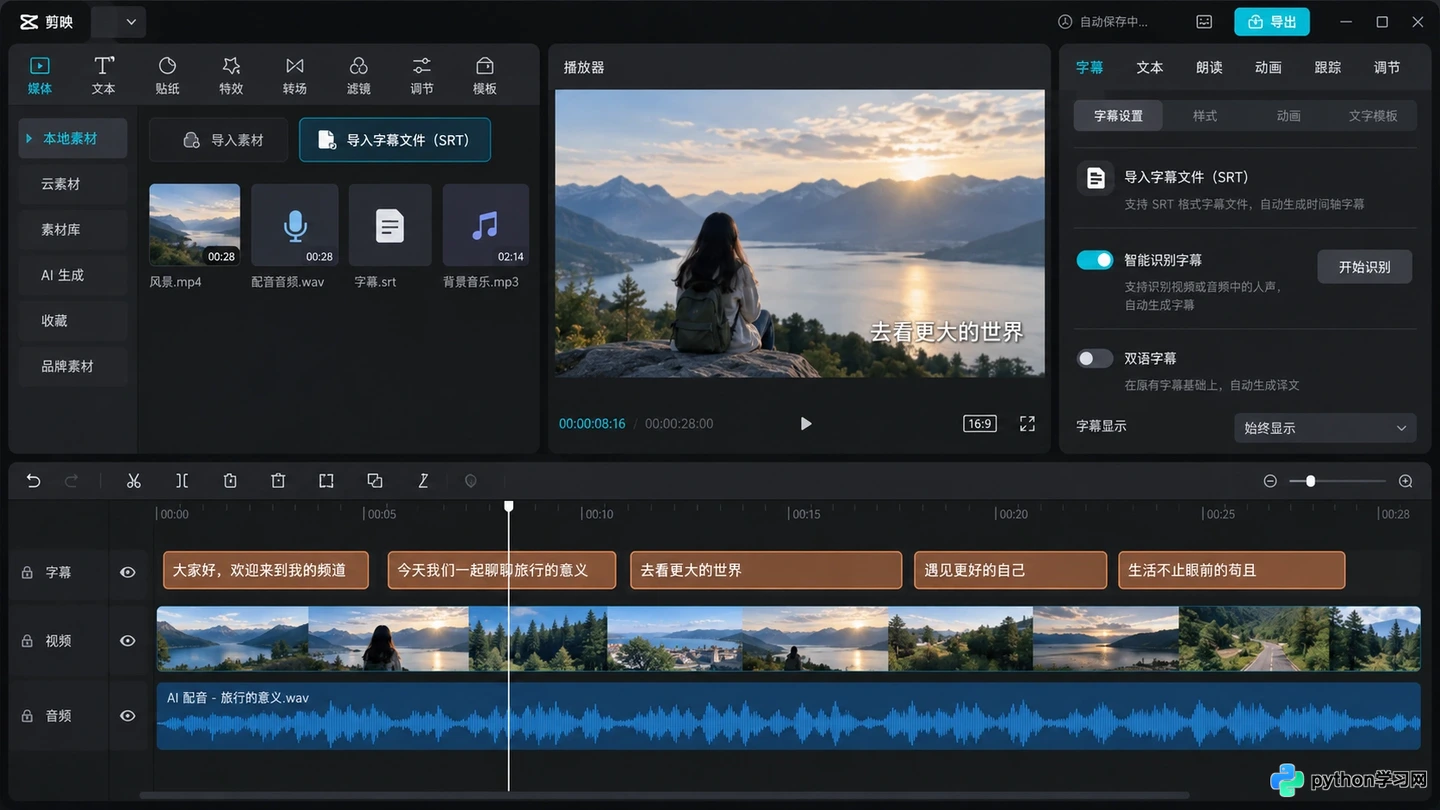Select the 风景.mp4 thumbnail
The height and width of the screenshot is (810, 1440).
point(194,225)
